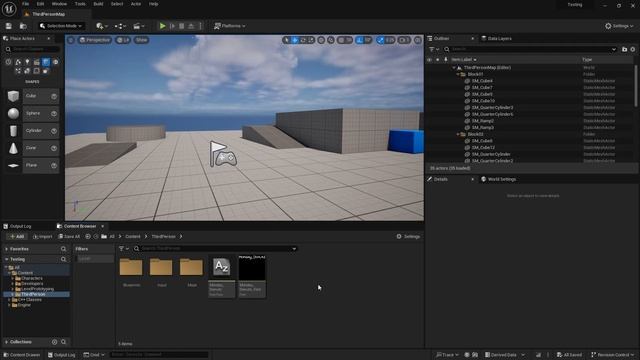Image resolution: width=640 pixels, height=360 pixels.
Task: Close the Place Actors panel tab
Action: [49, 38]
